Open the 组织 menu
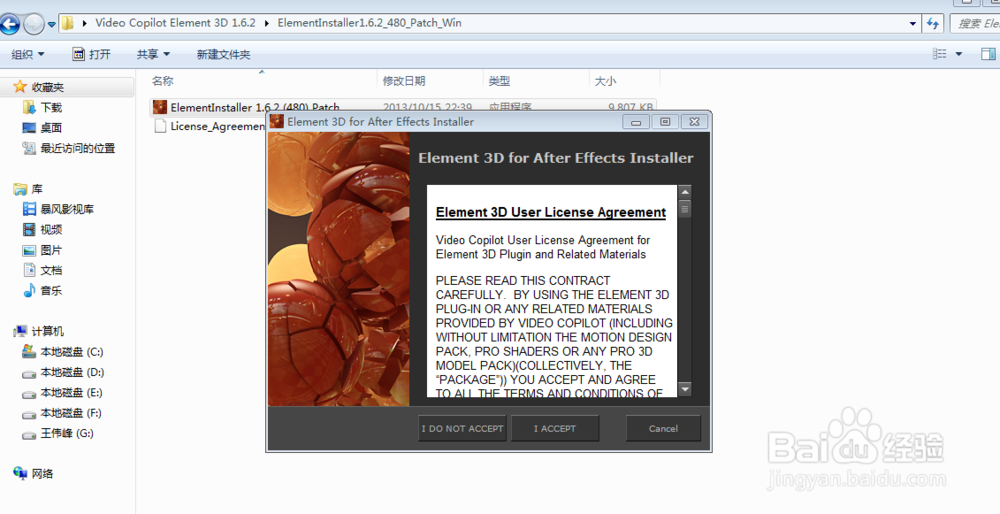 point(27,54)
